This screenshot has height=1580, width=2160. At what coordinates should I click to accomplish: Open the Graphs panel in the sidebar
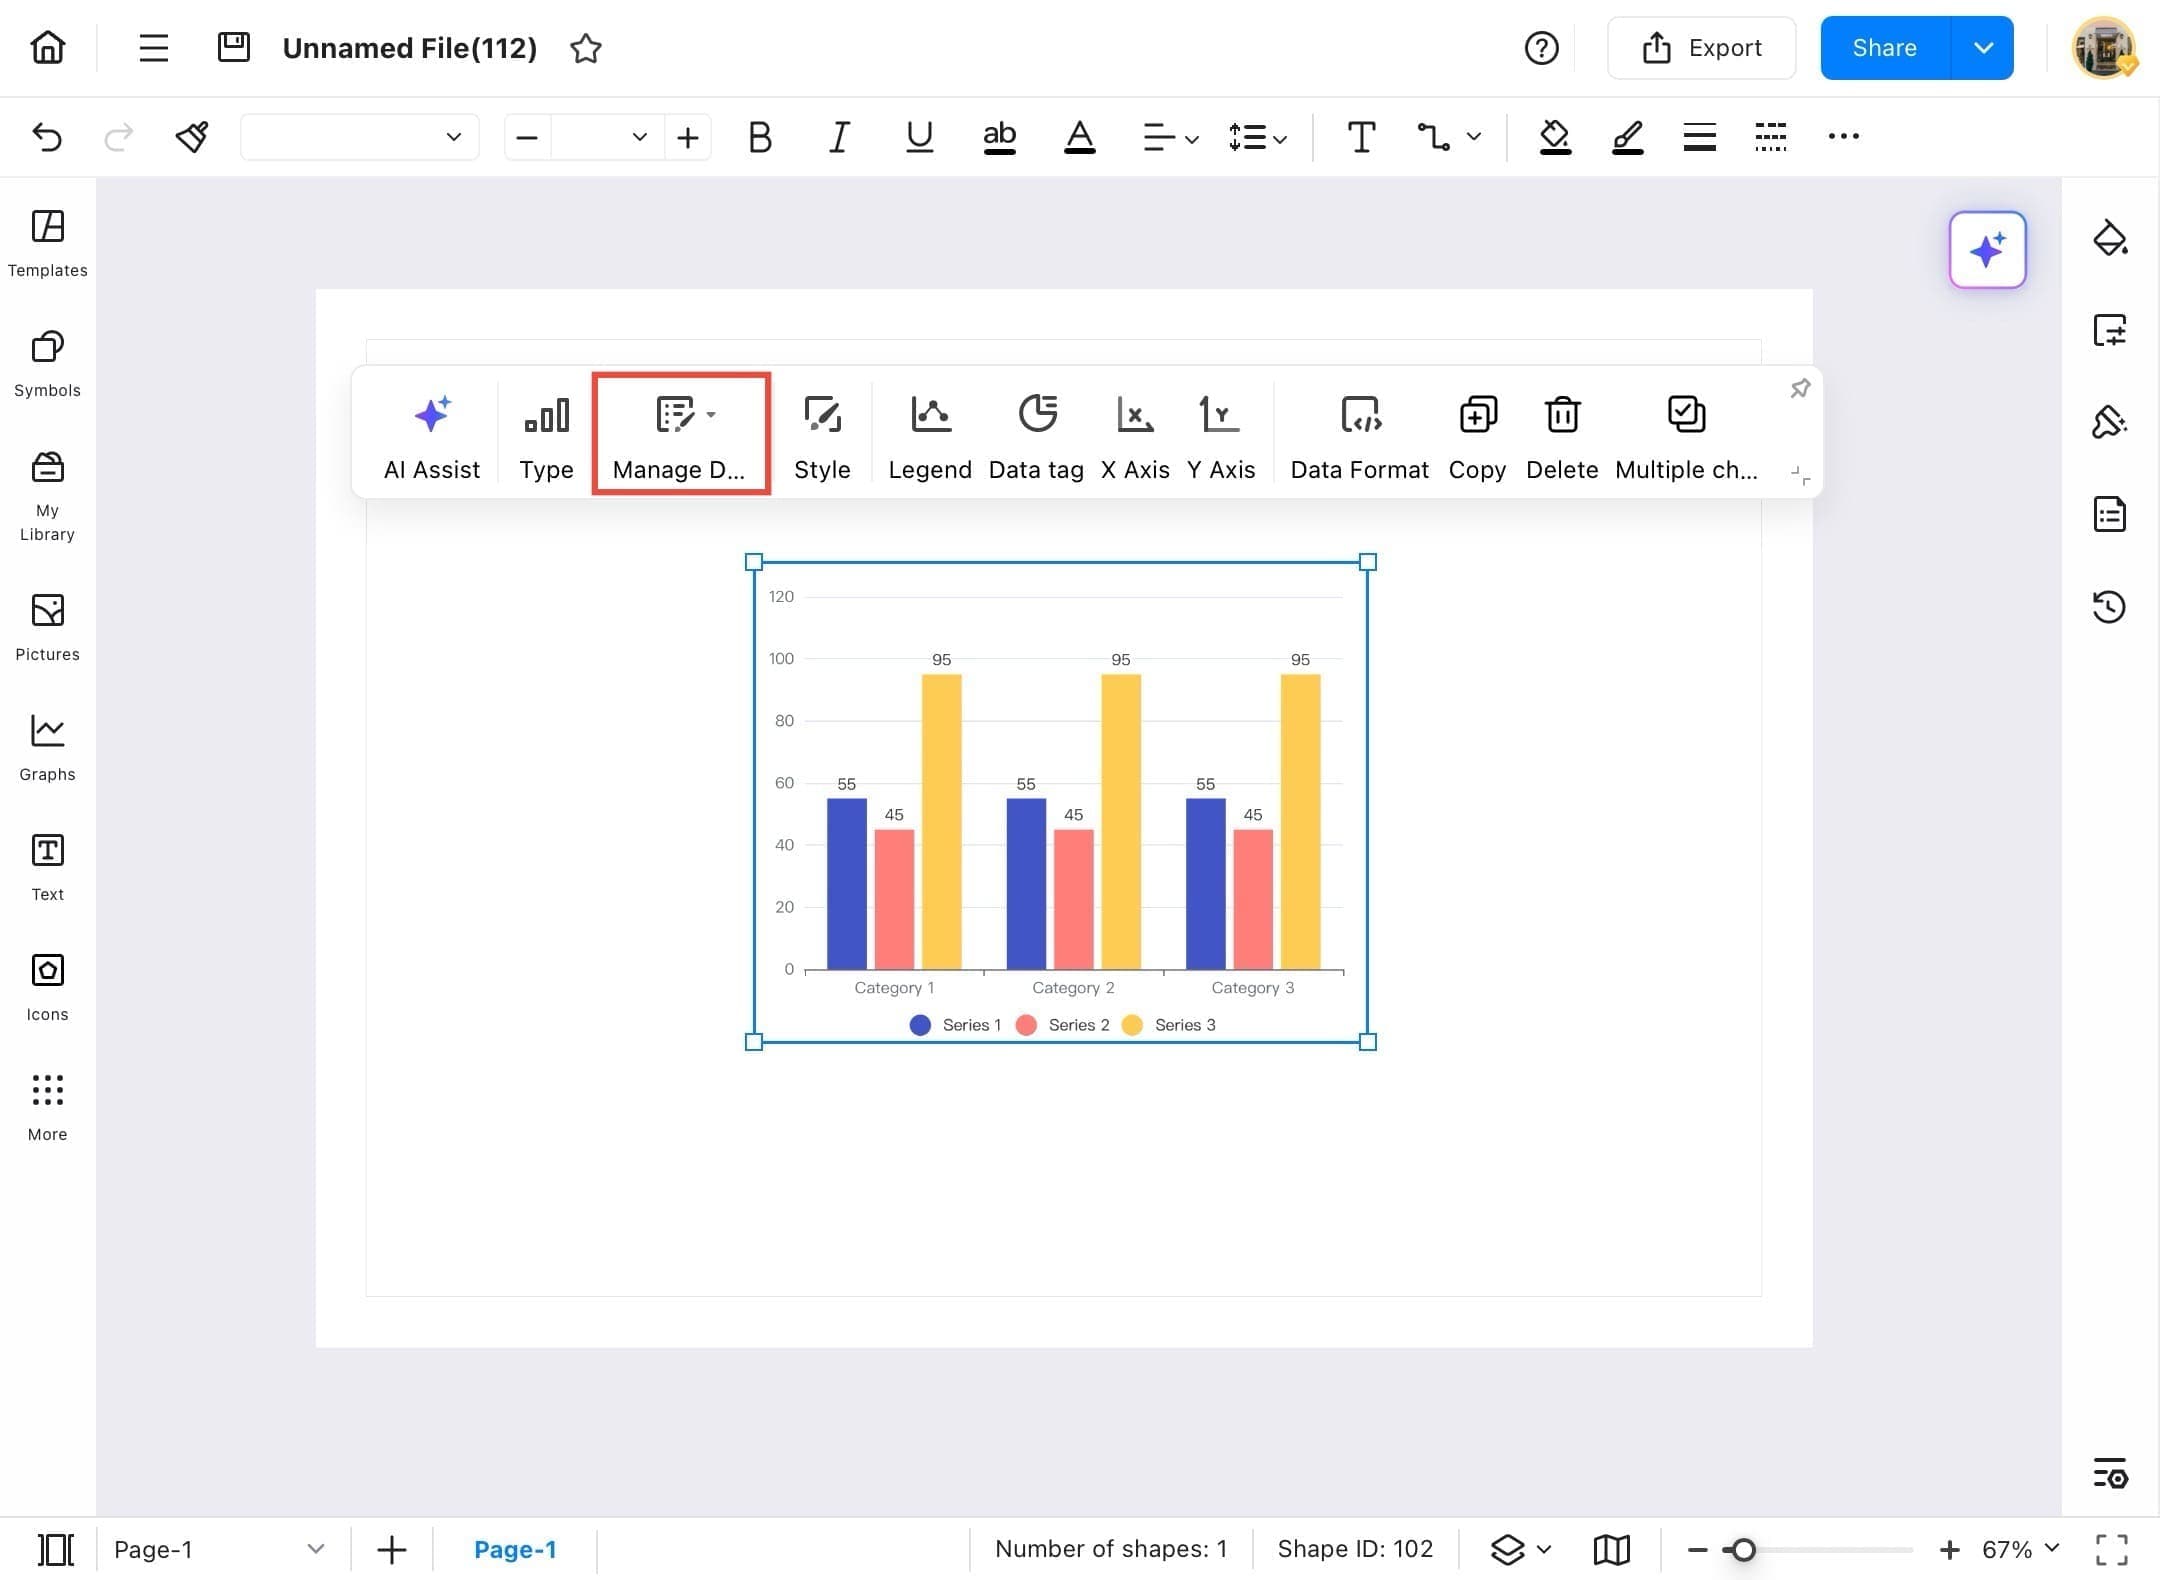click(46, 745)
